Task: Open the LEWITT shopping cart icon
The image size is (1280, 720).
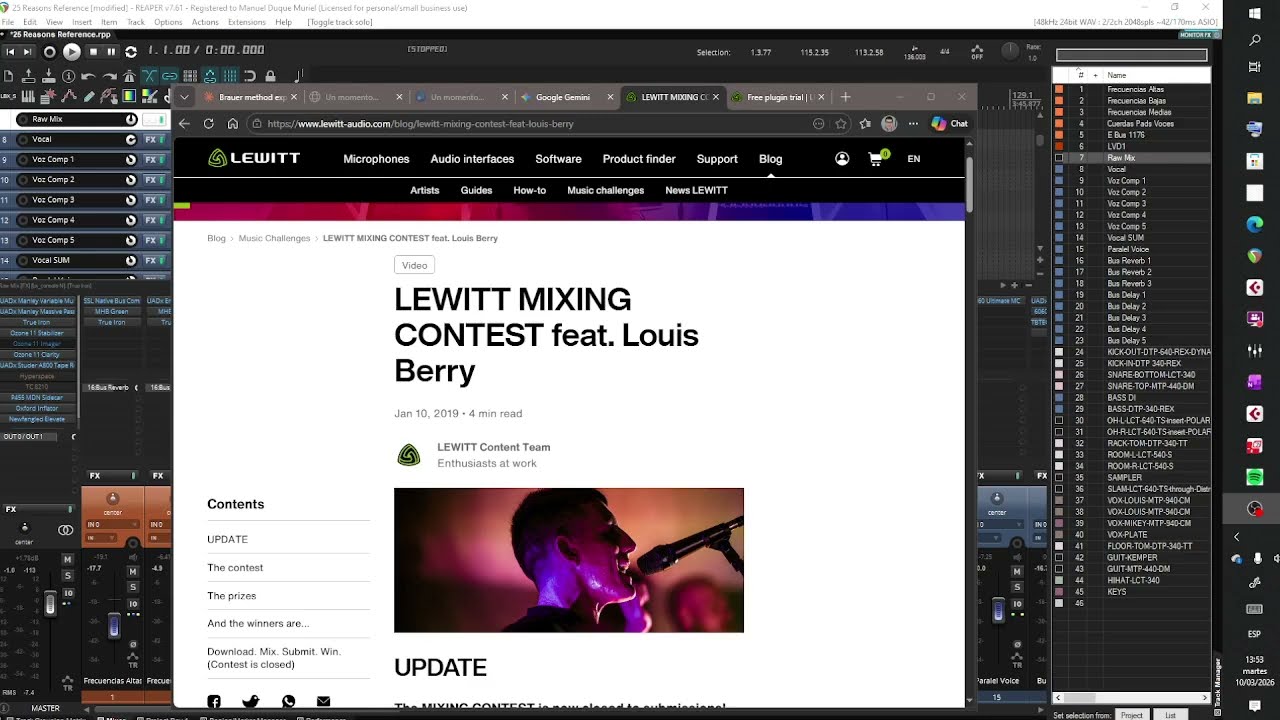Action: click(x=877, y=159)
